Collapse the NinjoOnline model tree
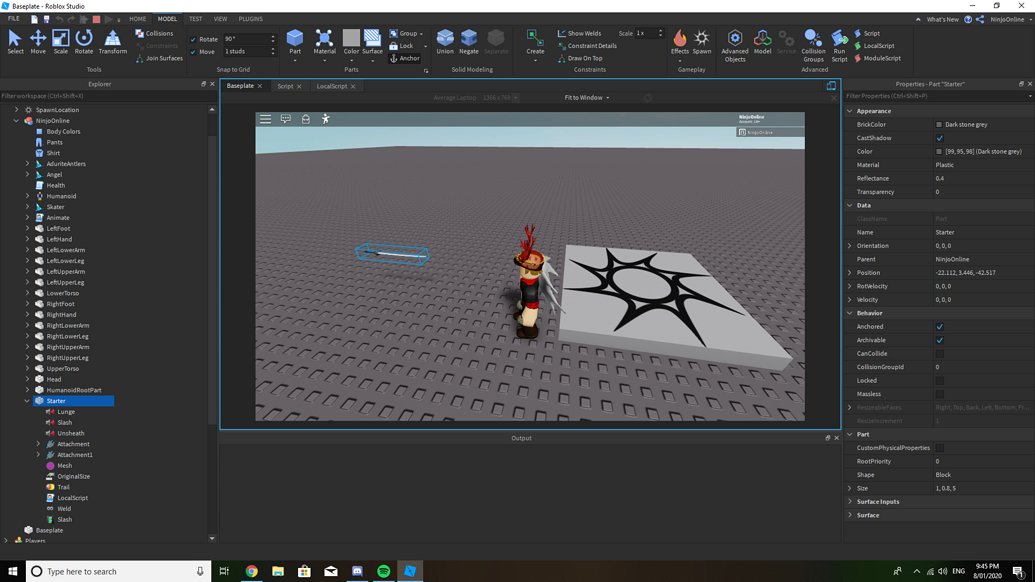1035x582 pixels. click(x=17, y=121)
